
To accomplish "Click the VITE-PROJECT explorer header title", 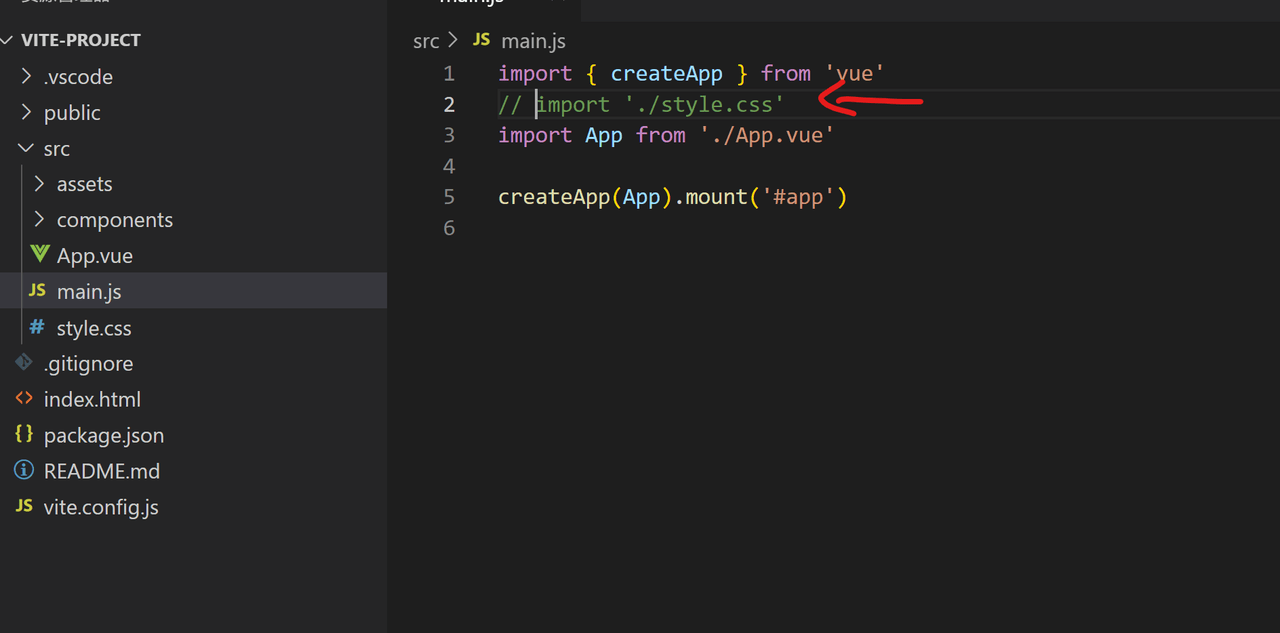I will tap(81, 41).
